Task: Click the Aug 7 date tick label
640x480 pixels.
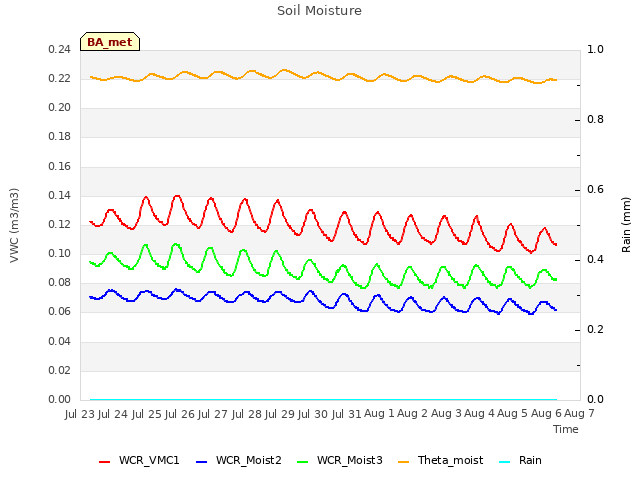Action: (x=579, y=414)
